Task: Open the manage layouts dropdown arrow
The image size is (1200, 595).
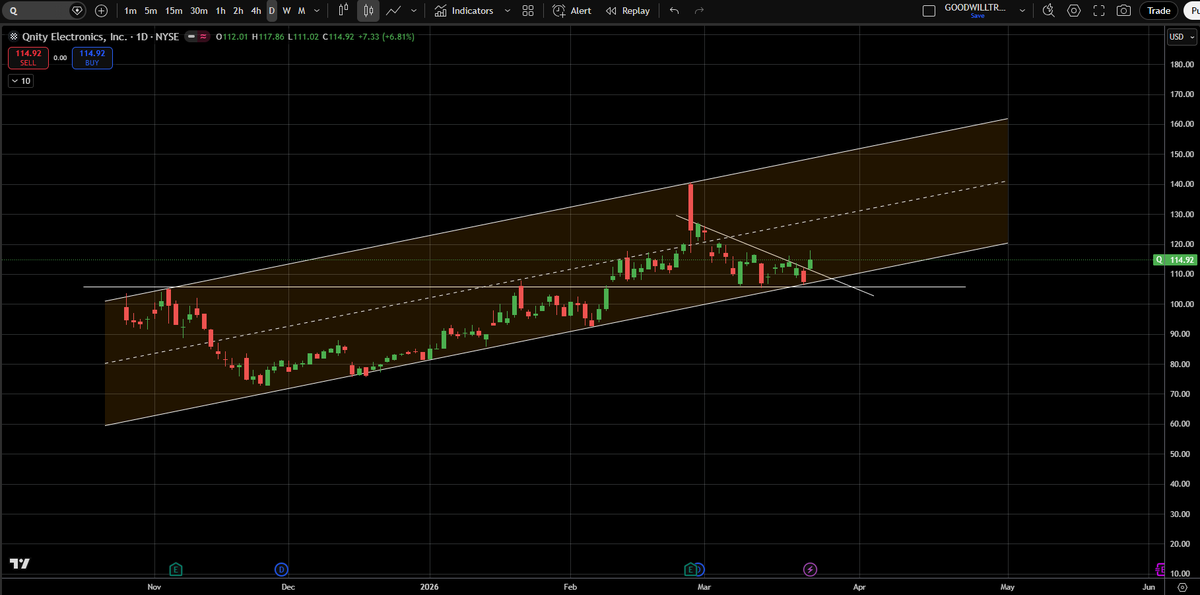Action: [x=1022, y=11]
